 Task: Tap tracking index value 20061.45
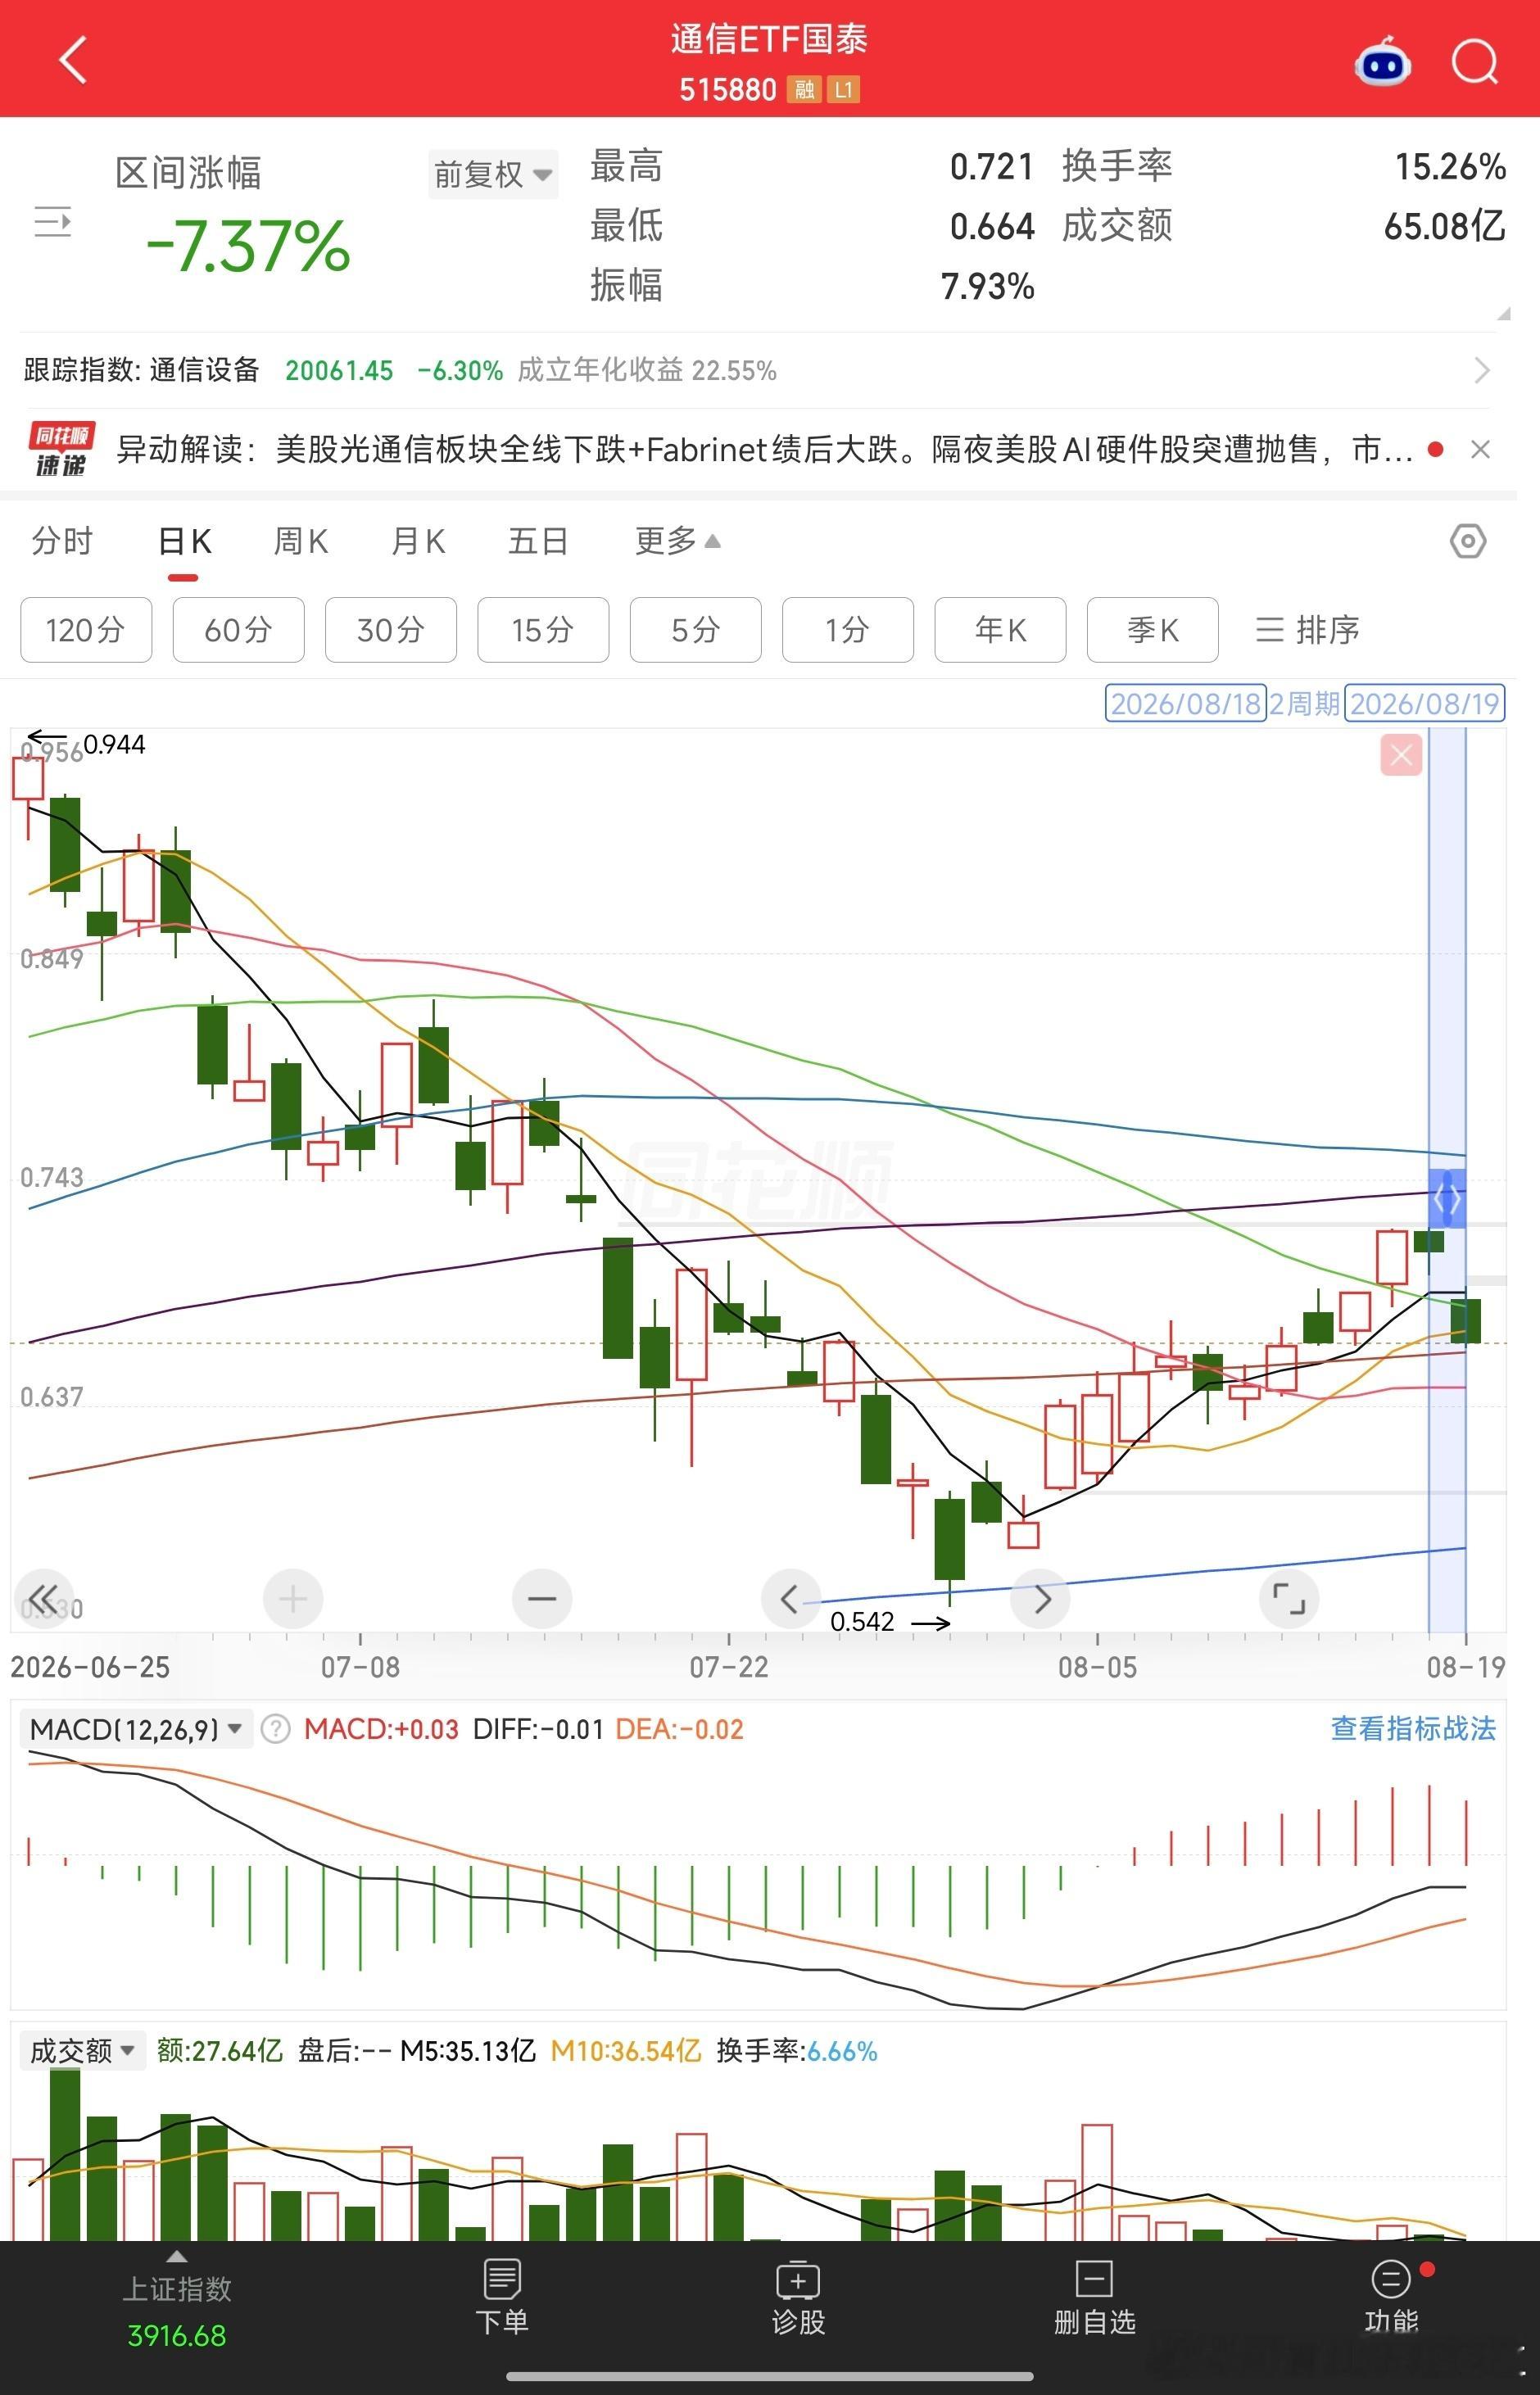(x=339, y=371)
